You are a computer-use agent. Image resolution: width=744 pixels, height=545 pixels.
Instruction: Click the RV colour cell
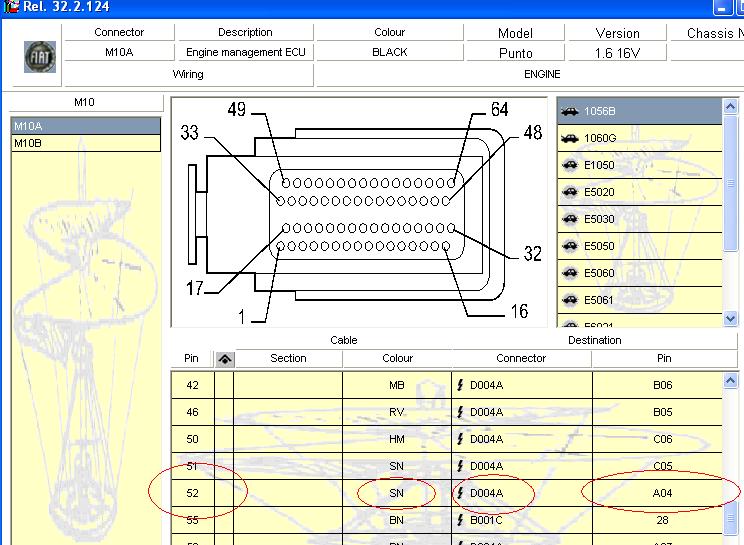[x=397, y=412]
